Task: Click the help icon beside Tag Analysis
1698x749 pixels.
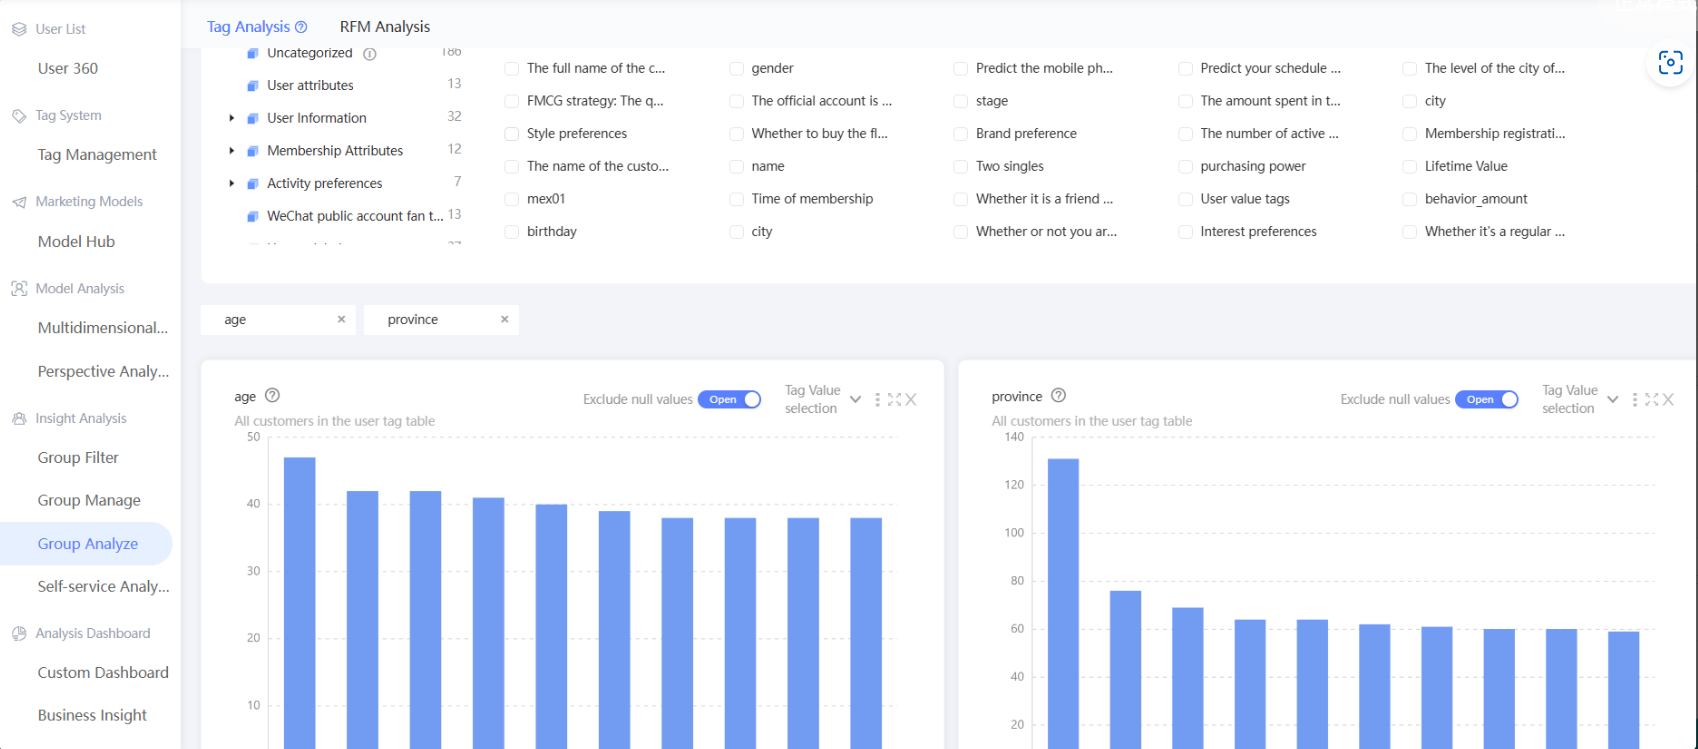Action: [x=301, y=27]
